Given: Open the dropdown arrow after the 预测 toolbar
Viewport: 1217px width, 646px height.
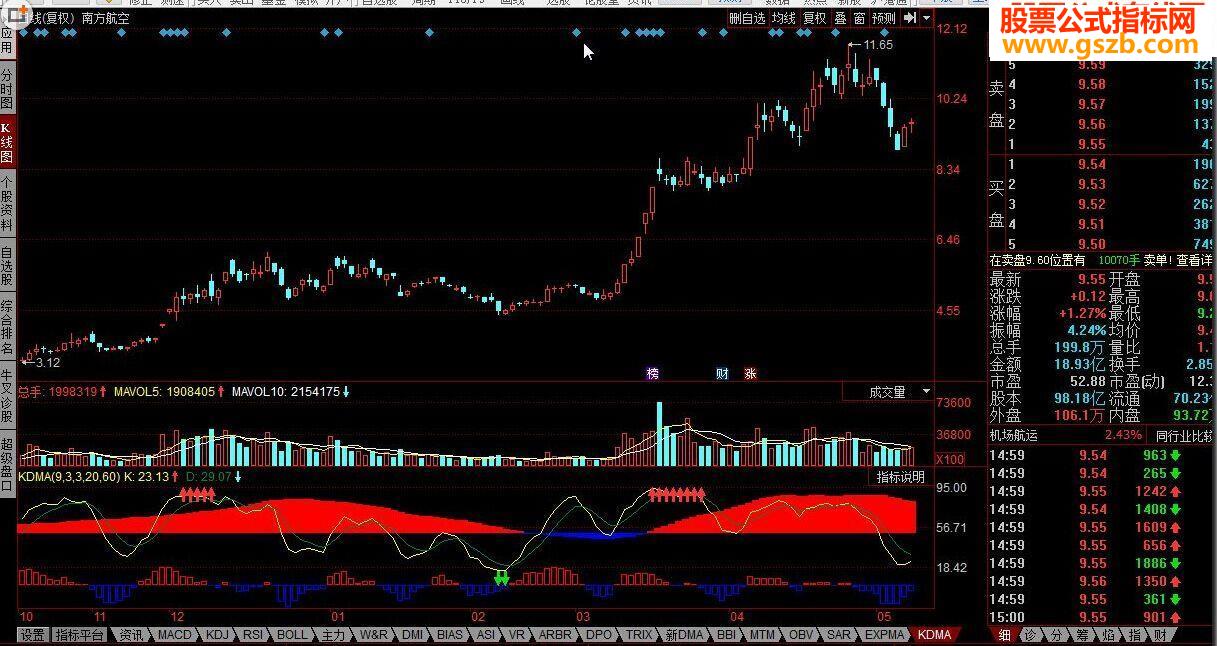Looking at the screenshot, I should click(926, 18).
